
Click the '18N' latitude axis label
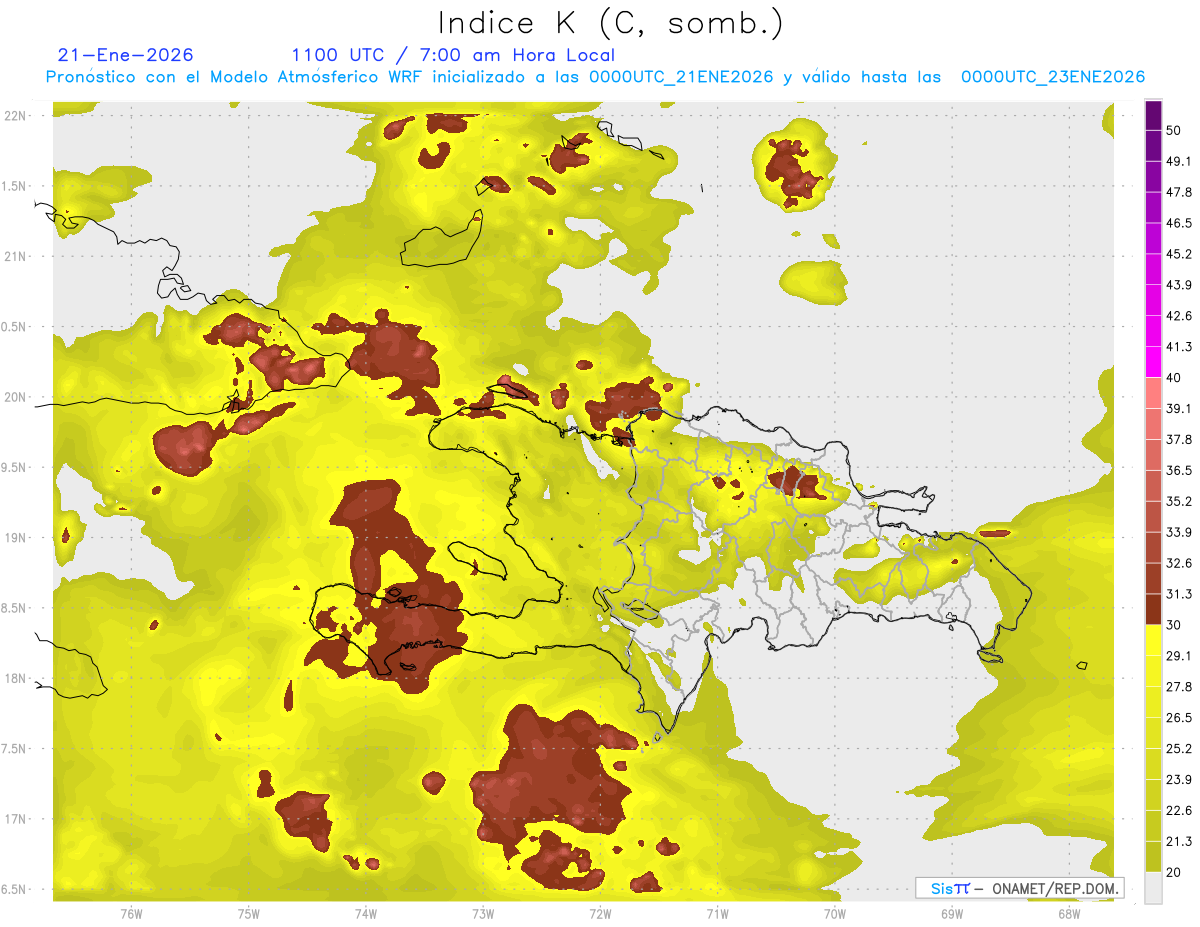coord(15,679)
